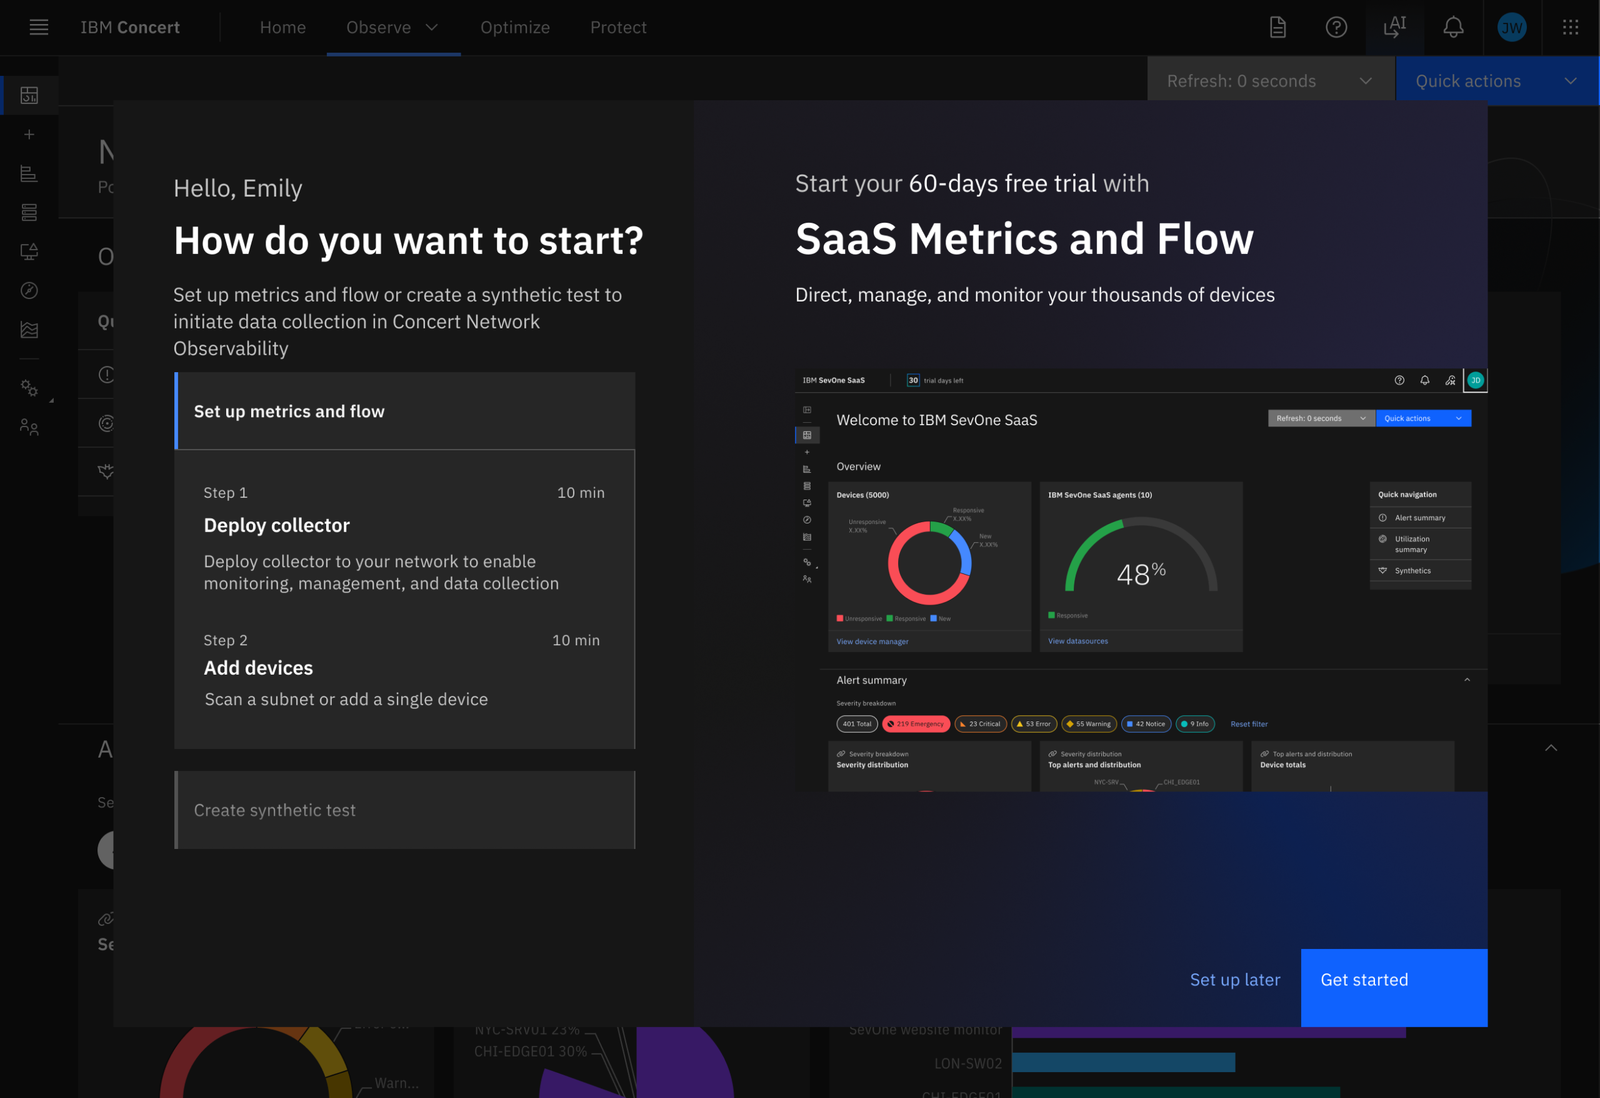Click the SaaS Metrics and Flow title
1600x1098 pixels.
pyautogui.click(x=1024, y=239)
